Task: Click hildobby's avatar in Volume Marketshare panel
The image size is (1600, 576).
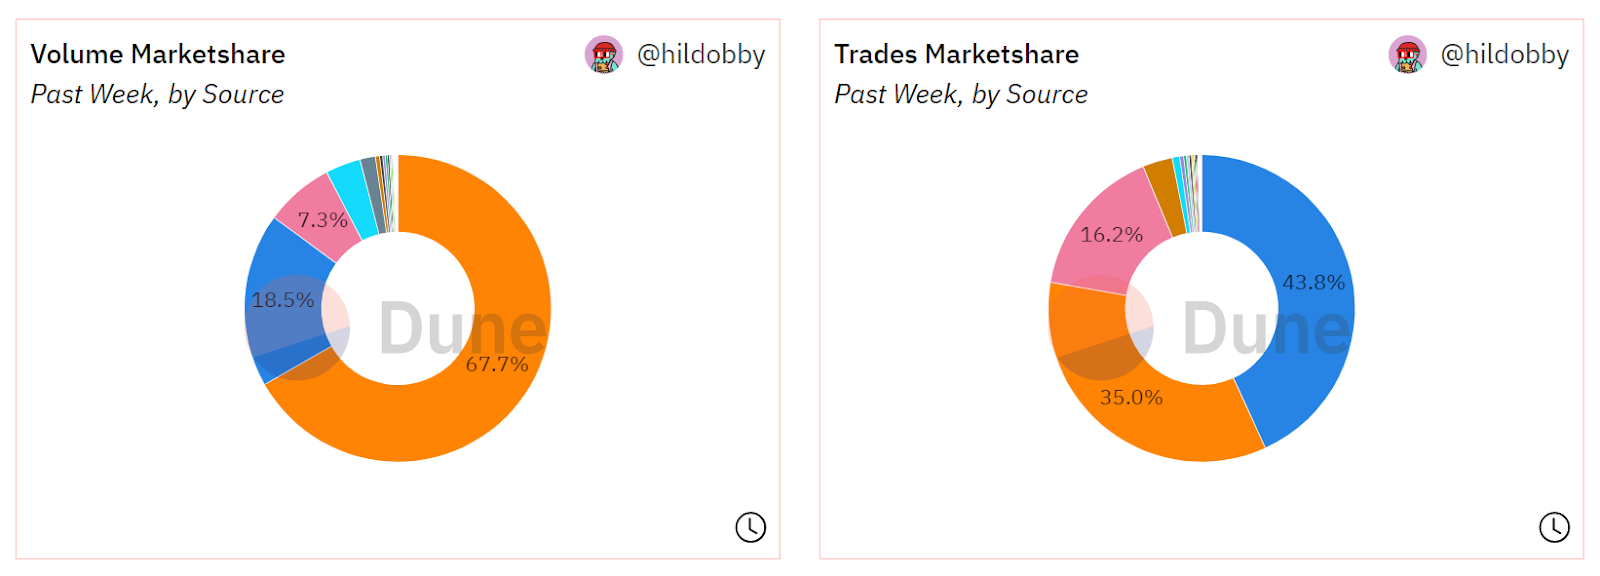Action: coord(604,55)
